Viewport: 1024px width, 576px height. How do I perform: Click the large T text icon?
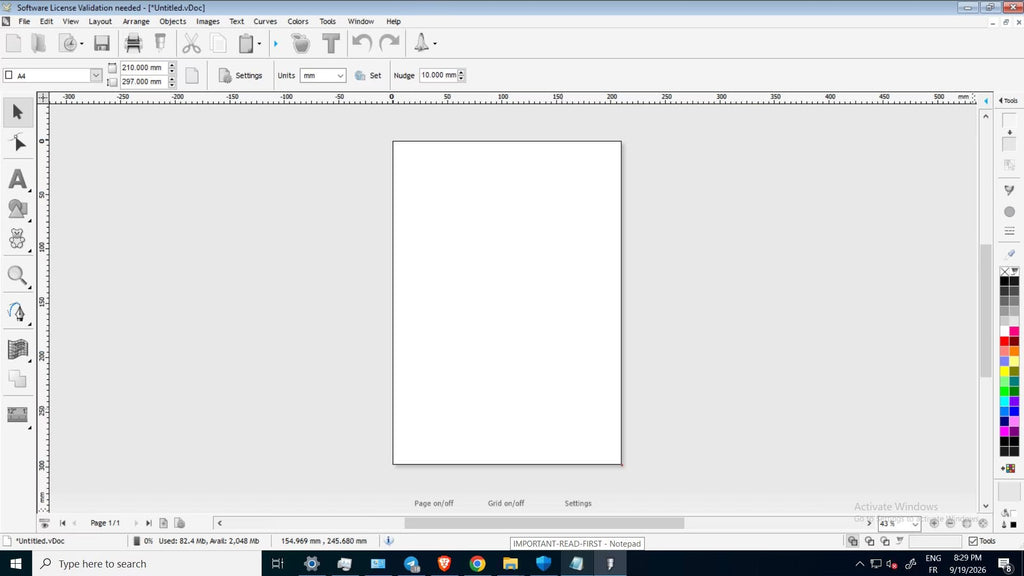tap(331, 44)
